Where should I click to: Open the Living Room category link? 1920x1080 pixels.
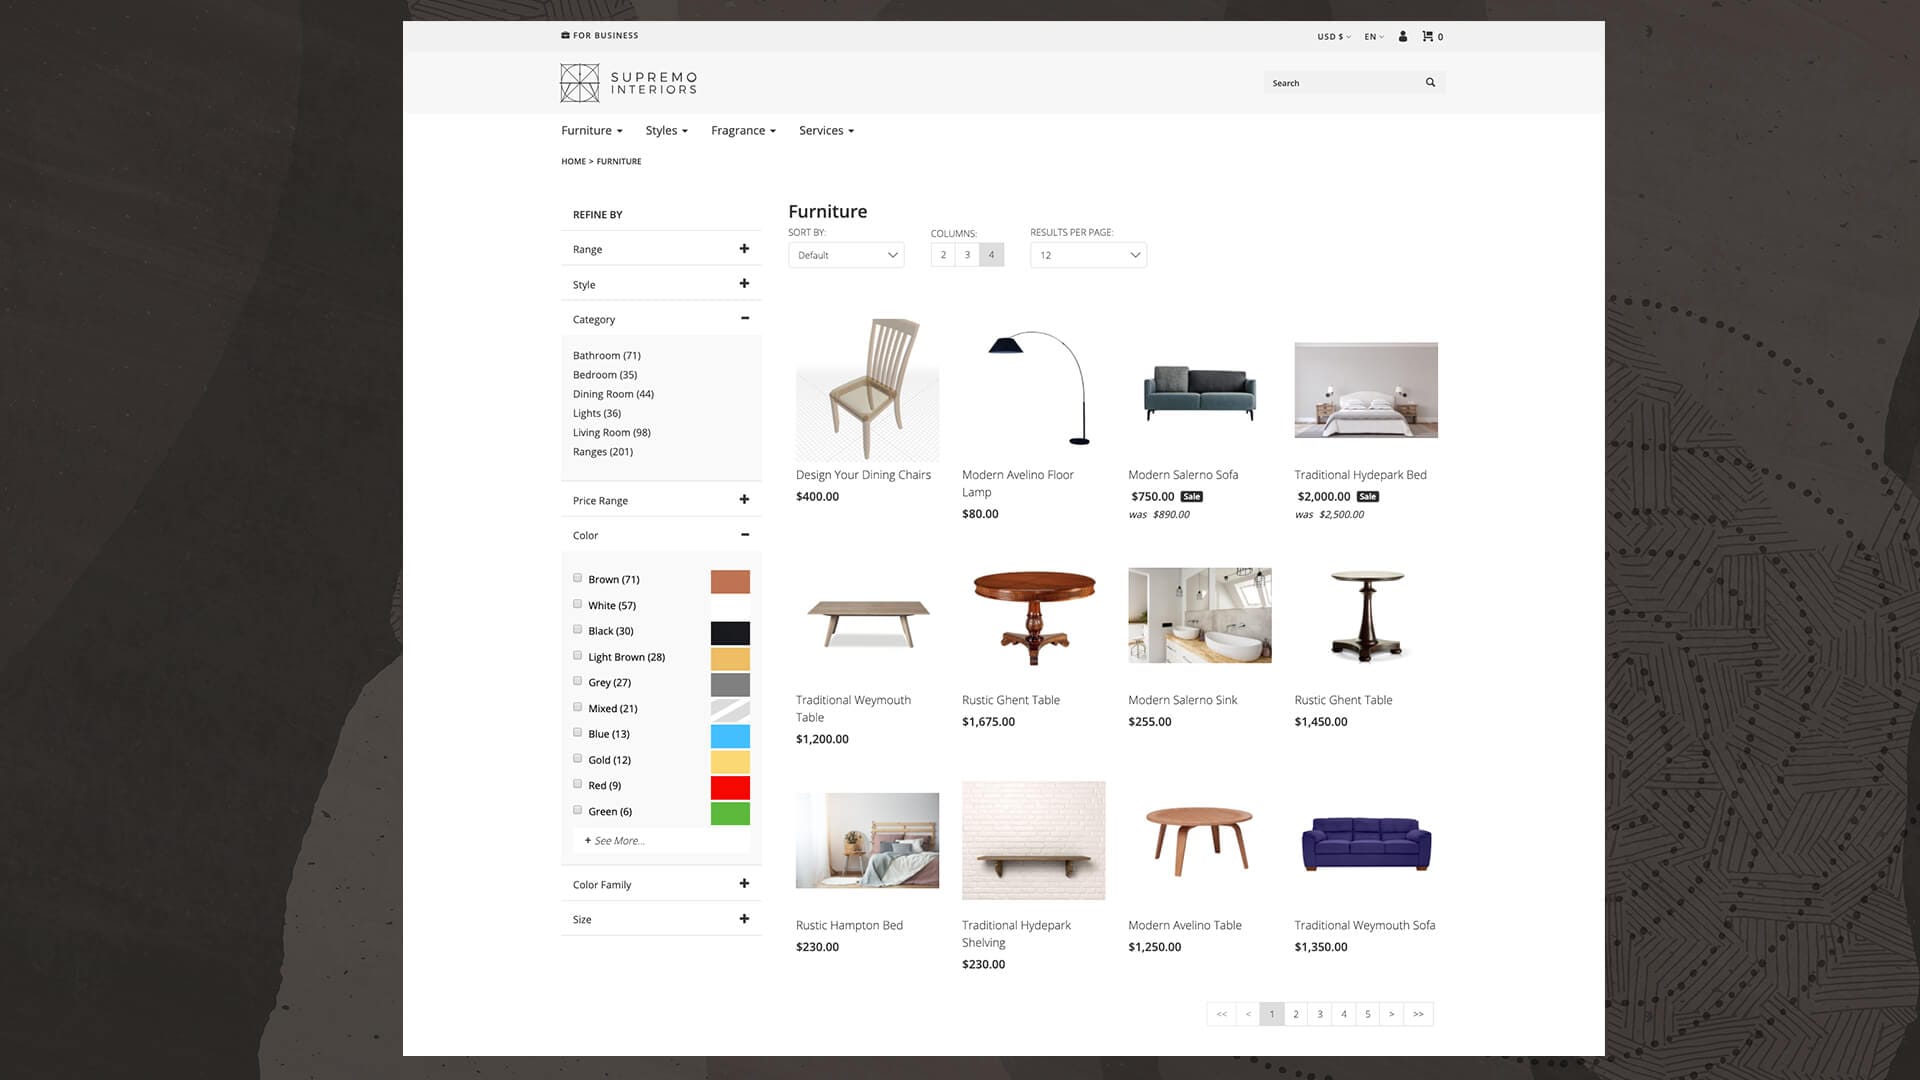click(x=611, y=432)
